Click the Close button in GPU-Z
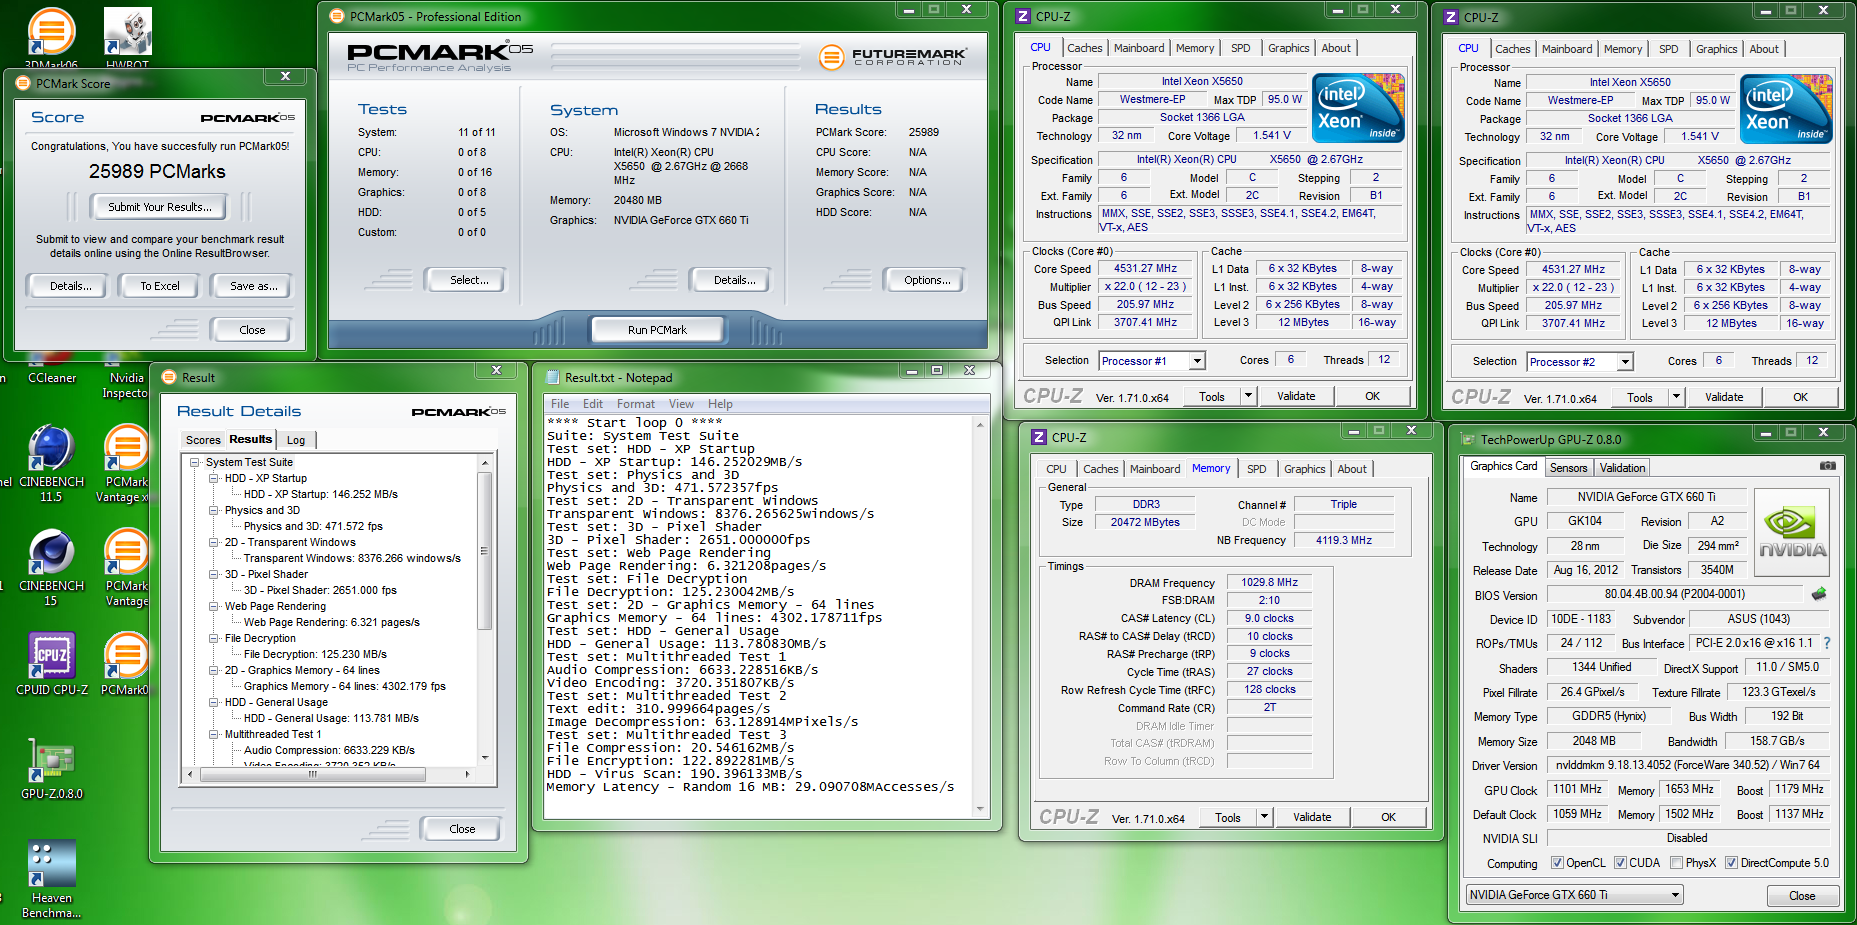 click(x=1802, y=896)
